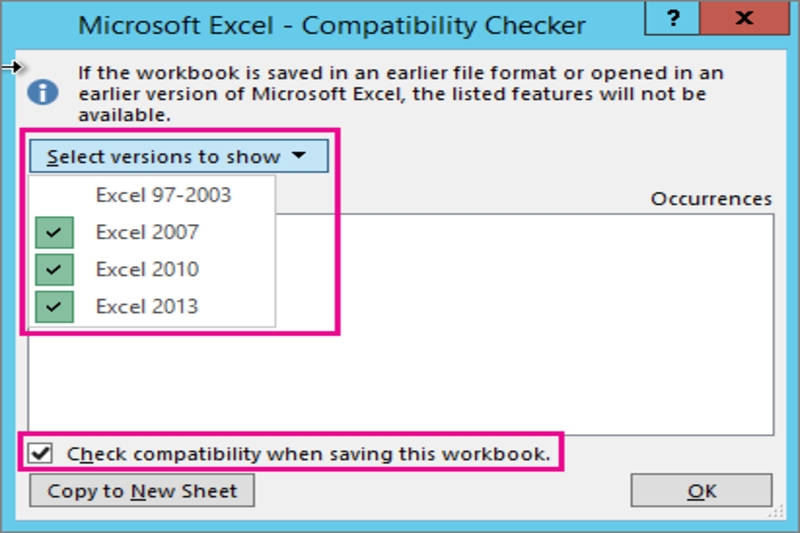
Task: Click the arrow on Select versions button
Action: coord(299,156)
